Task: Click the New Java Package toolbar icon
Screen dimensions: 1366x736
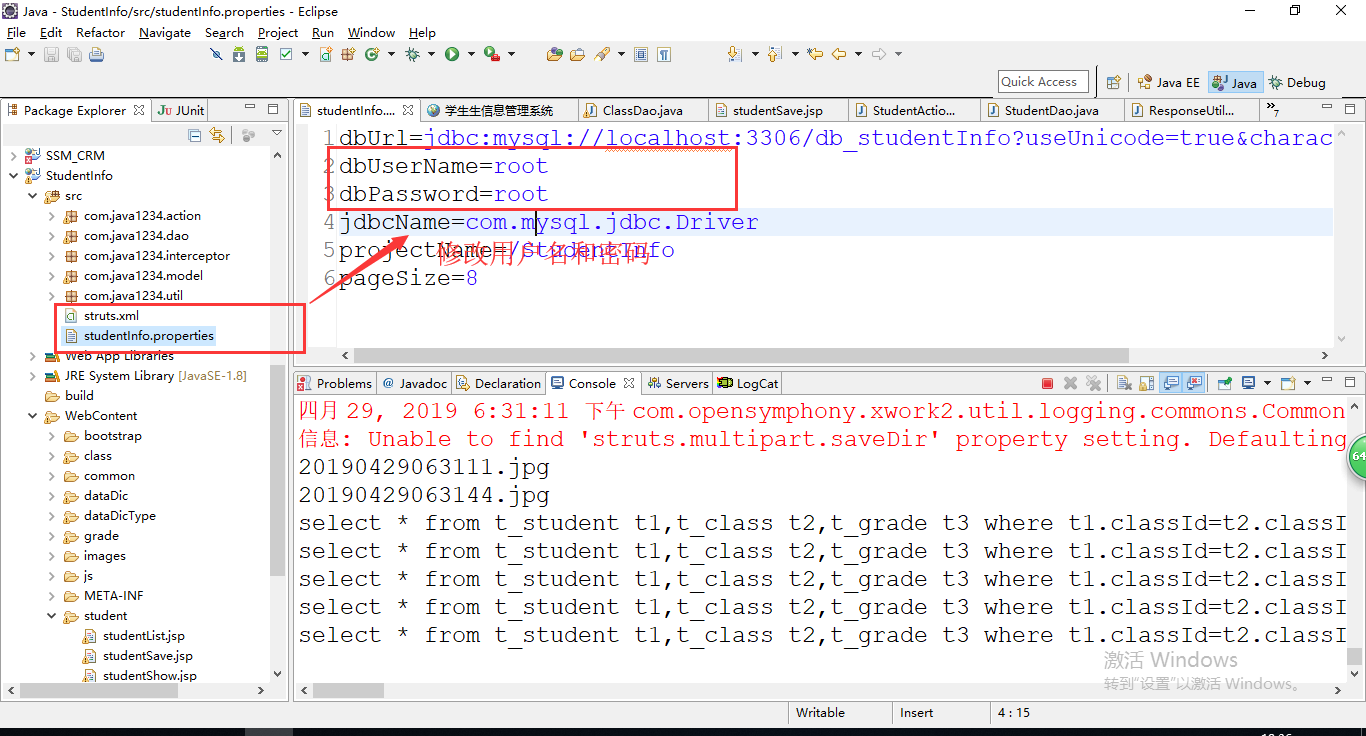Action: [348, 54]
